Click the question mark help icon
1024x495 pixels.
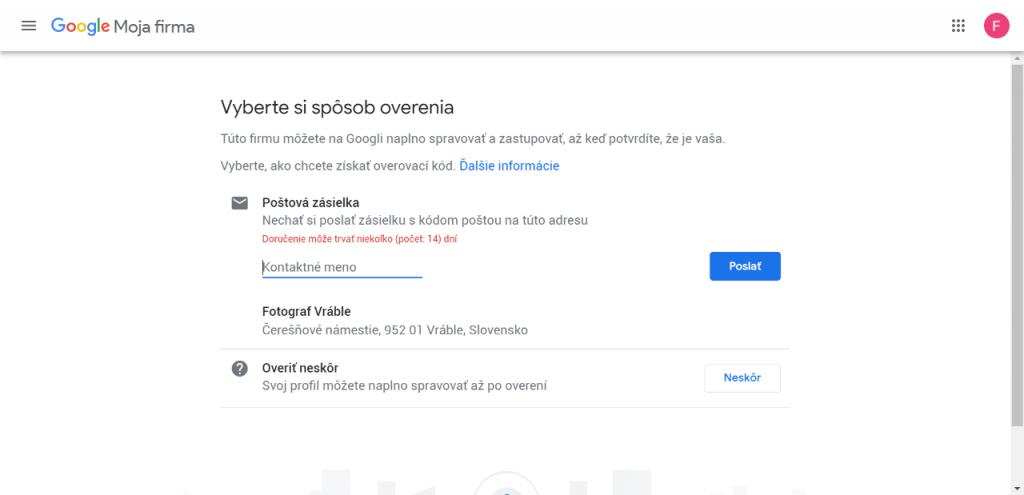tap(240, 368)
